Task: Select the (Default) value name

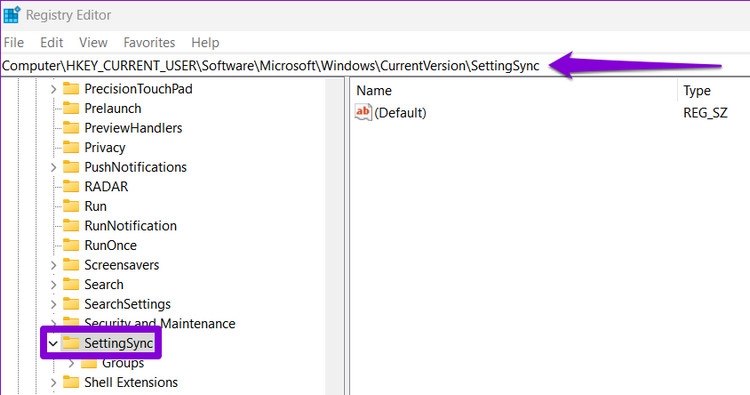Action: (400, 113)
